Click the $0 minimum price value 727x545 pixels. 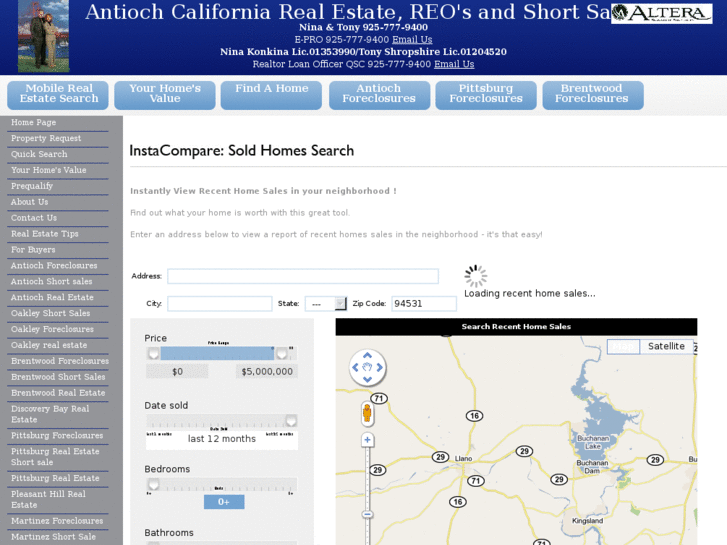click(x=177, y=372)
